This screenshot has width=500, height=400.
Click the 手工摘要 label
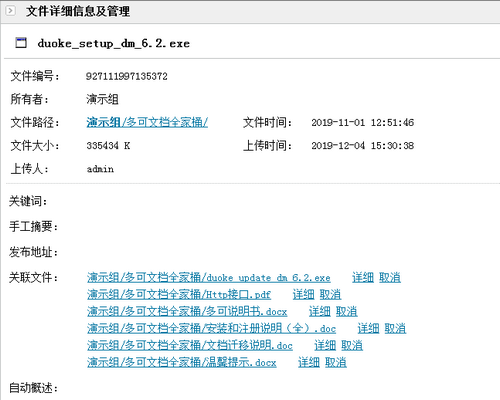(33, 227)
